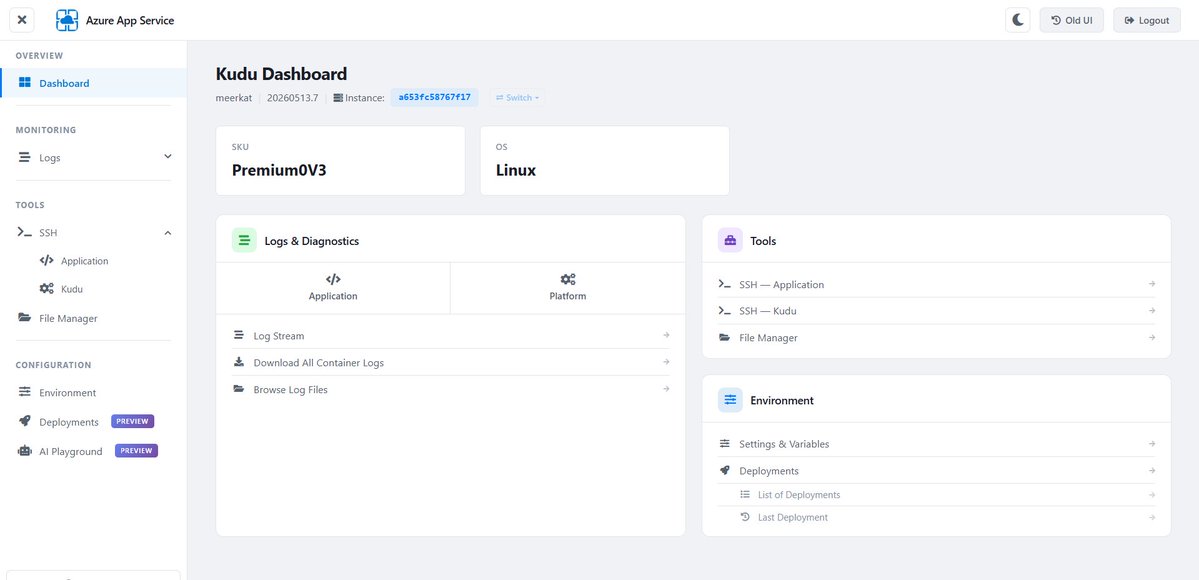Viewport: 1199px width, 580px height.
Task: Click folder icon beside Tools File Manager
Action: coord(725,337)
